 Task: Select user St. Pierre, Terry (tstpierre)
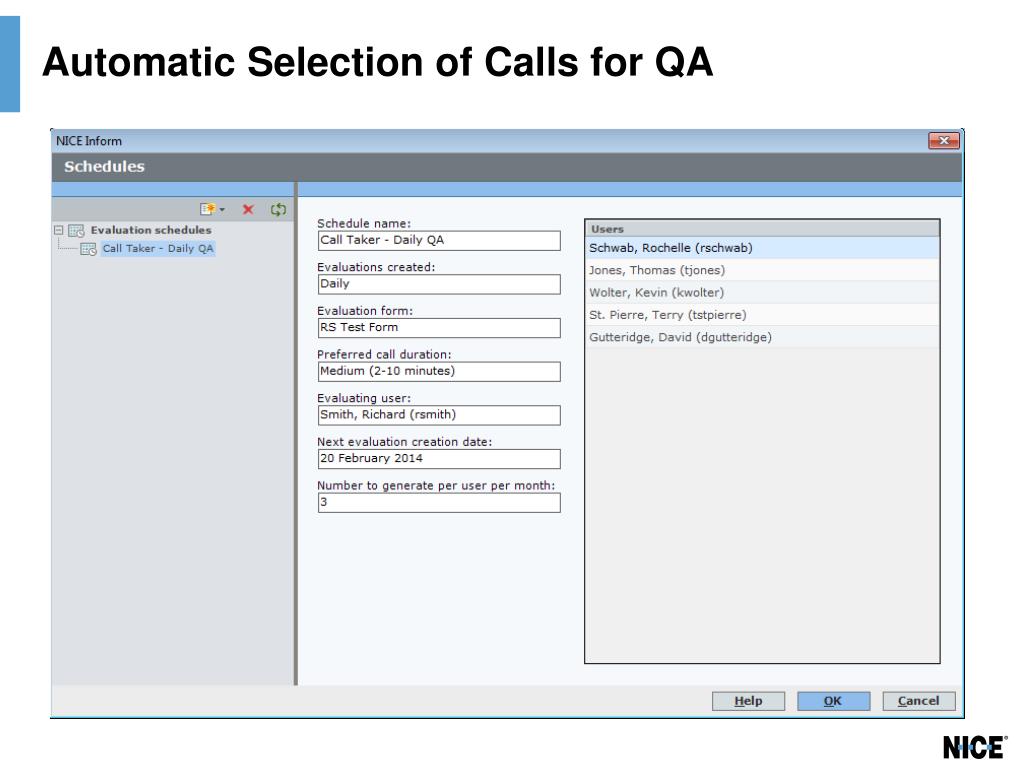point(762,315)
